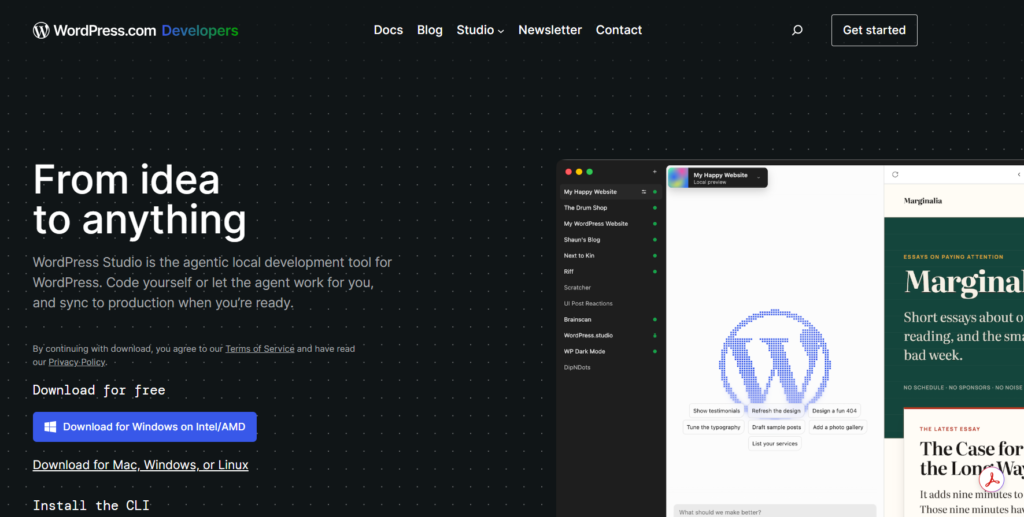
Task: Click the reload icon in the preview pane
Action: (x=895, y=174)
